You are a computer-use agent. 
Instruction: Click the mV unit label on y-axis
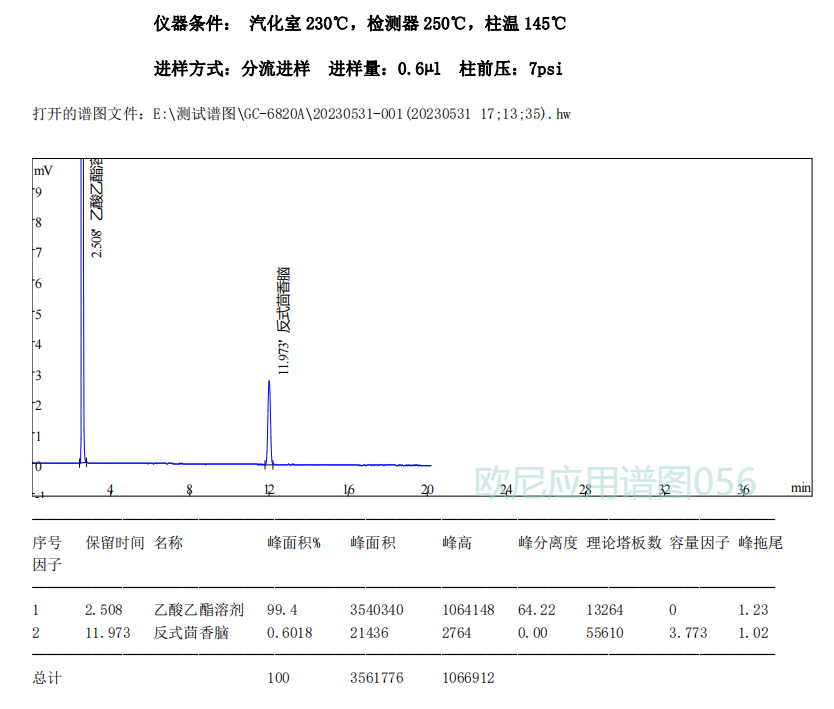(42, 170)
